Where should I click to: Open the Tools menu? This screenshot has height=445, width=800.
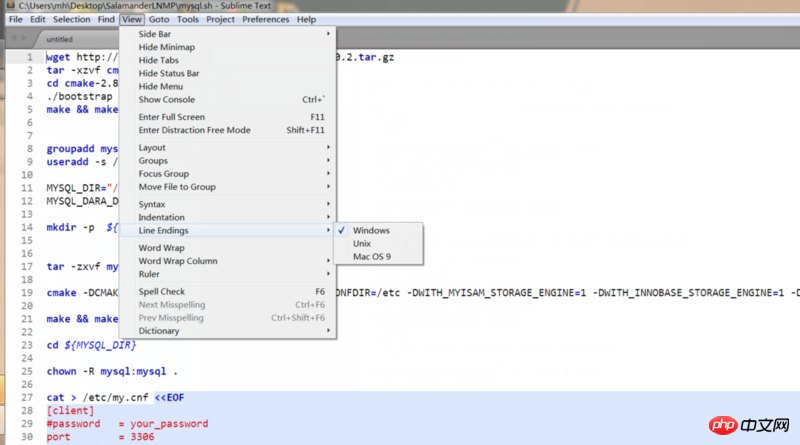(188, 19)
